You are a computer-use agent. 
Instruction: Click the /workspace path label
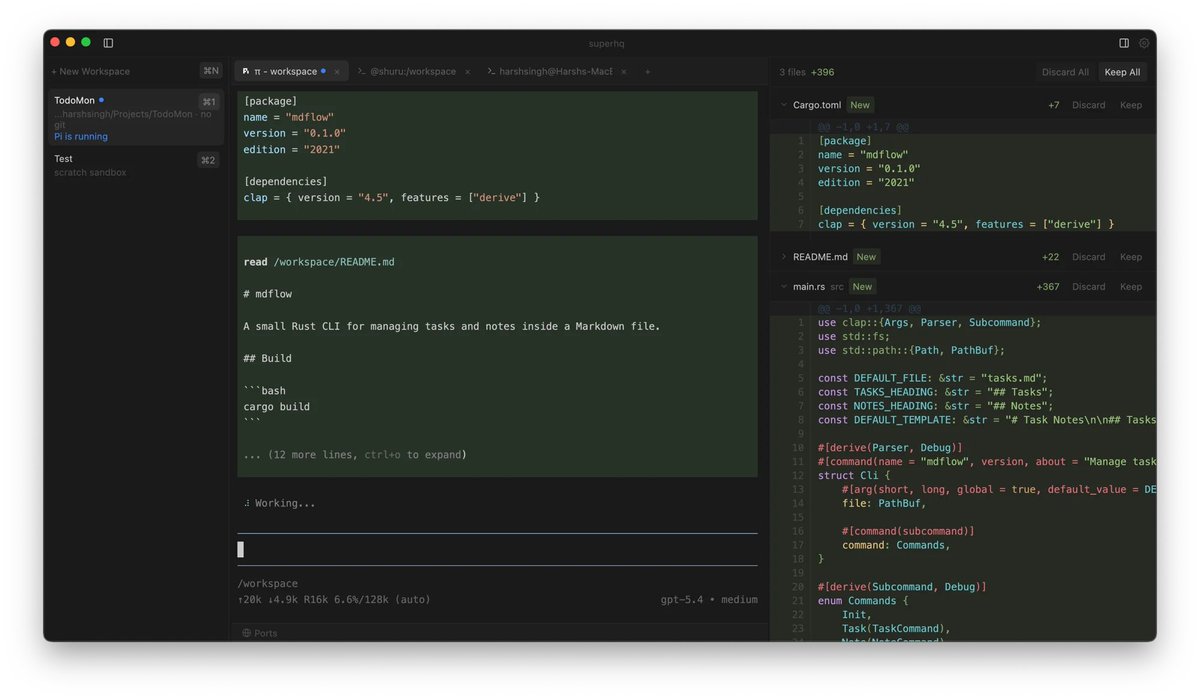[x=267, y=584]
